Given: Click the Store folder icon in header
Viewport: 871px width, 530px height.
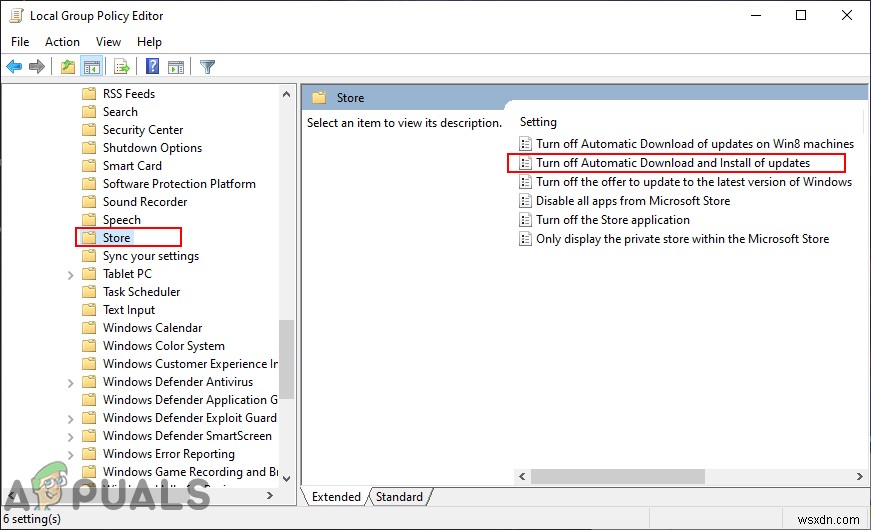Looking at the screenshot, I should [x=319, y=98].
